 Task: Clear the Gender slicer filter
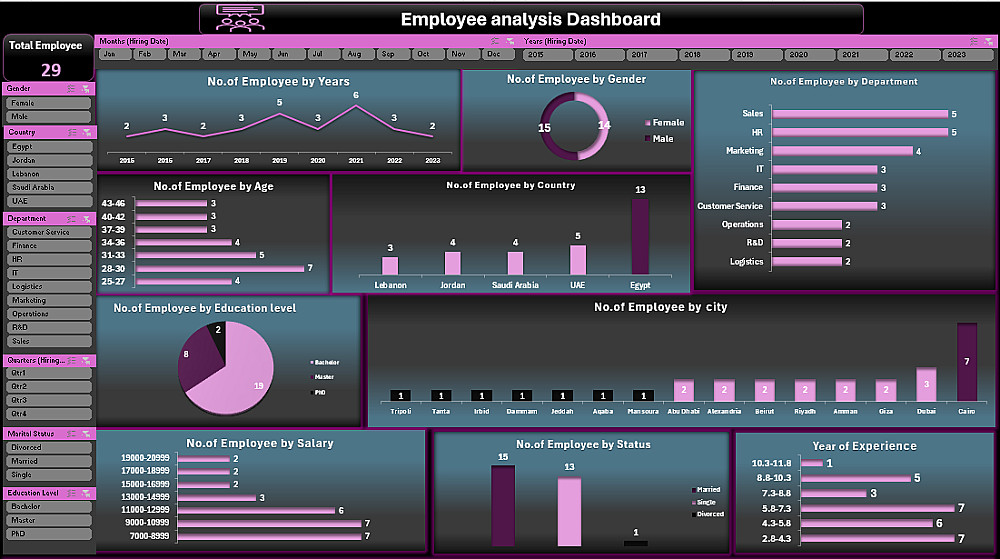pyautogui.click(x=86, y=89)
